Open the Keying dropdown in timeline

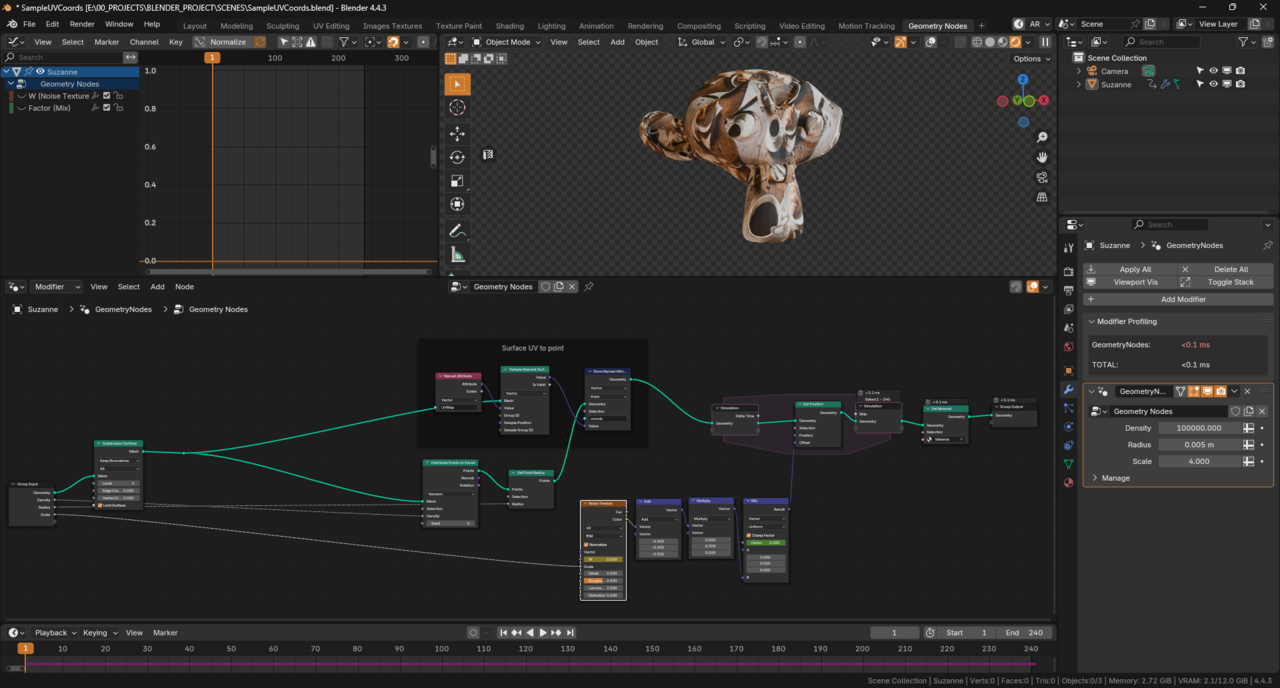99,633
